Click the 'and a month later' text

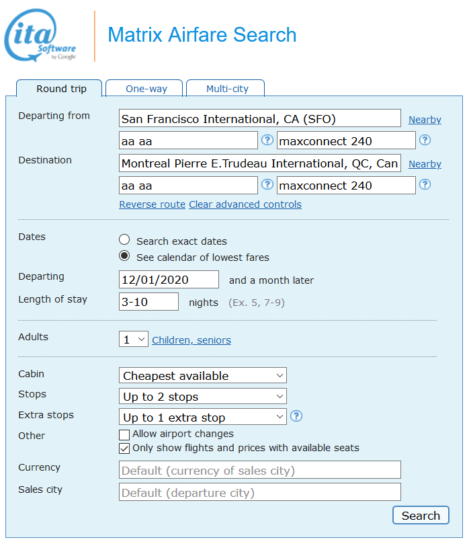click(x=271, y=280)
